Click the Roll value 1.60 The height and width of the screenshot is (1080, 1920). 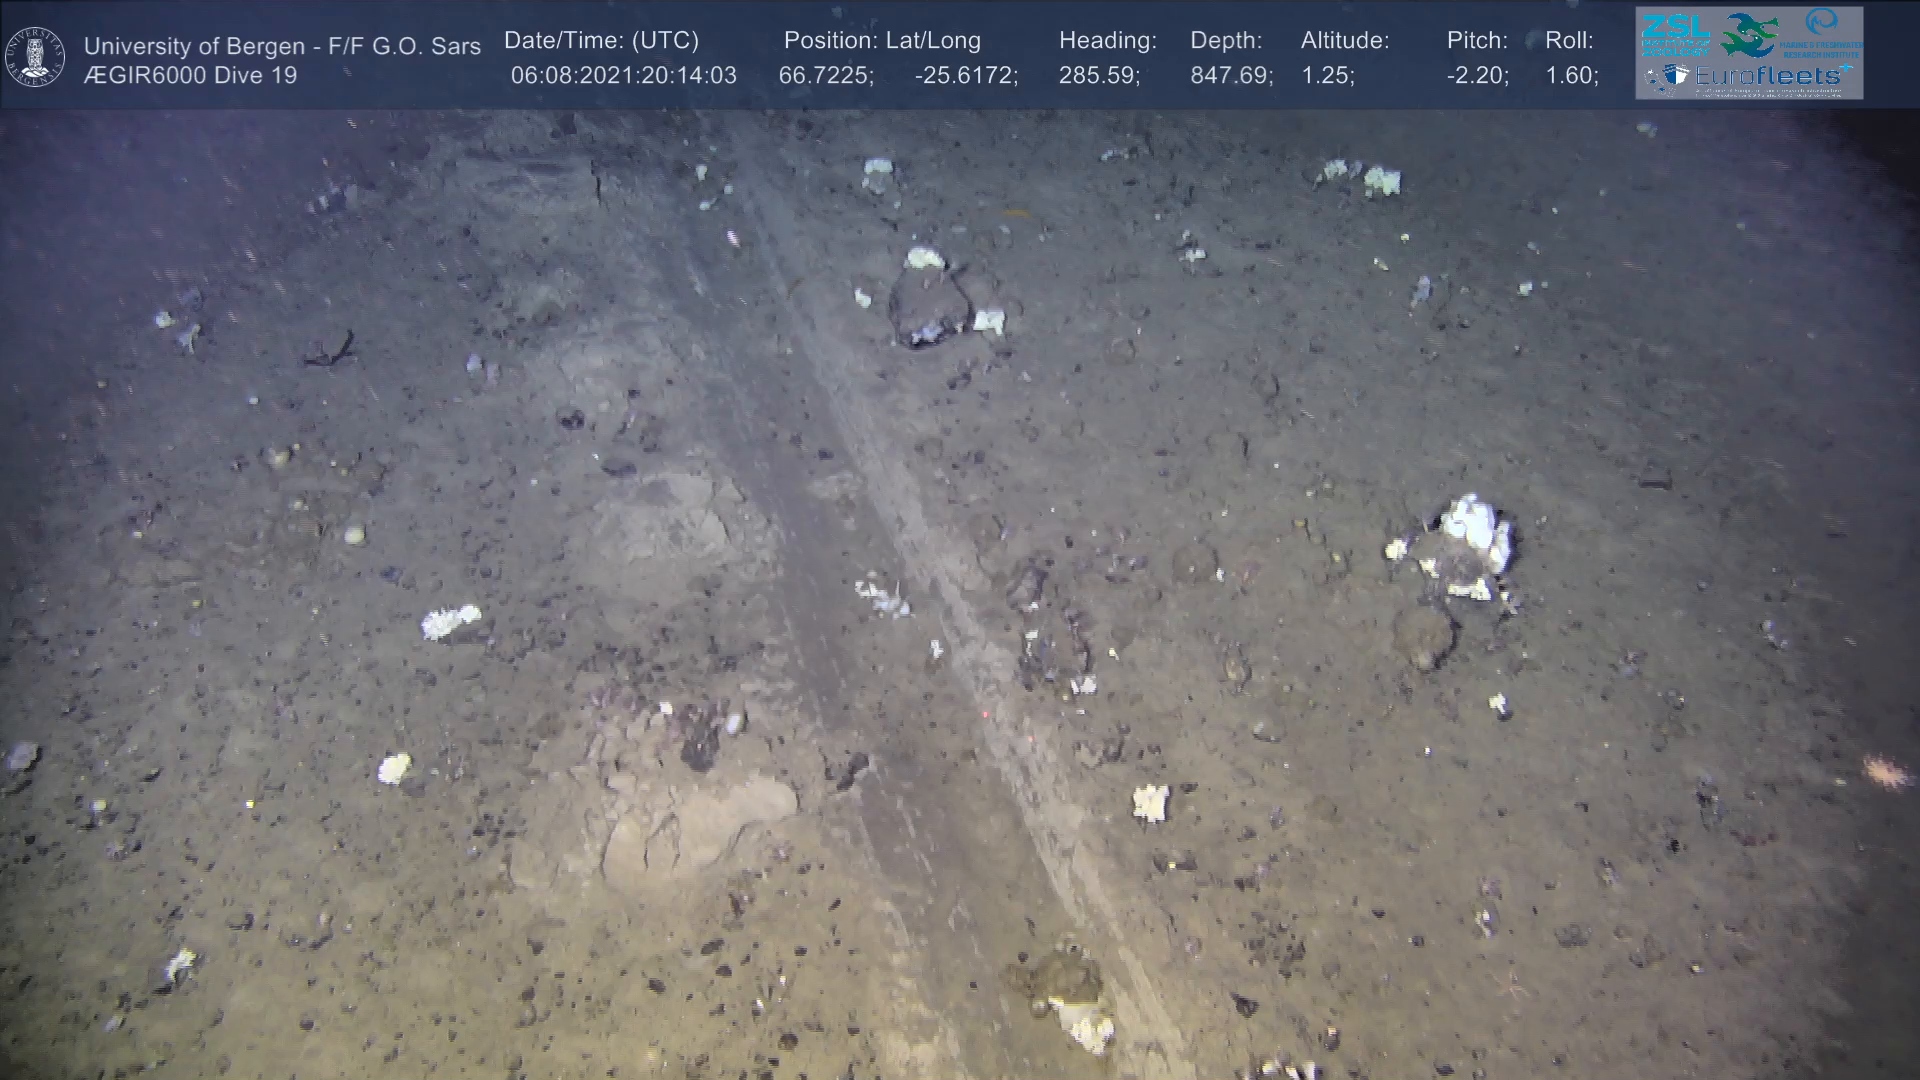pos(1571,76)
